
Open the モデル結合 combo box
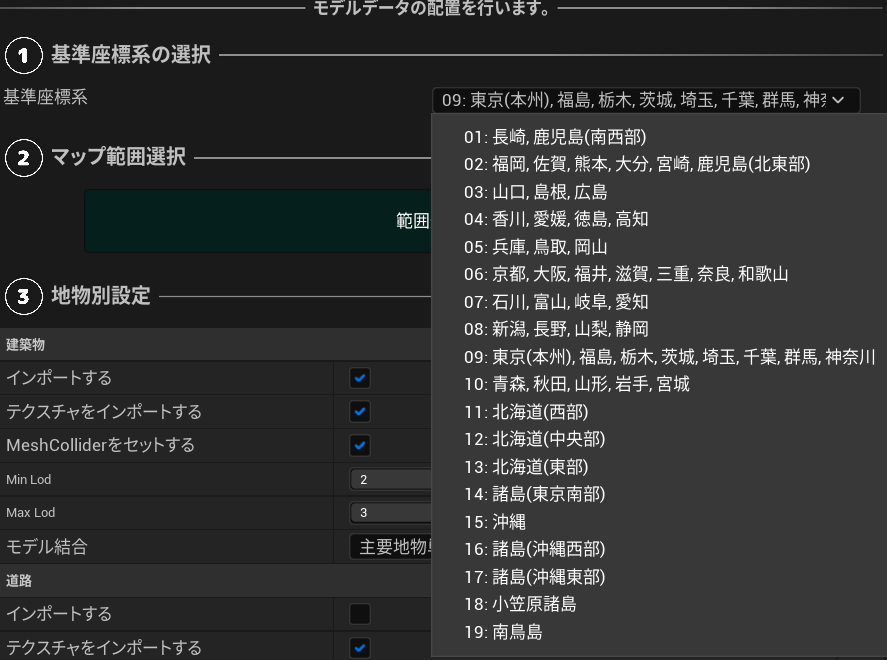click(391, 547)
